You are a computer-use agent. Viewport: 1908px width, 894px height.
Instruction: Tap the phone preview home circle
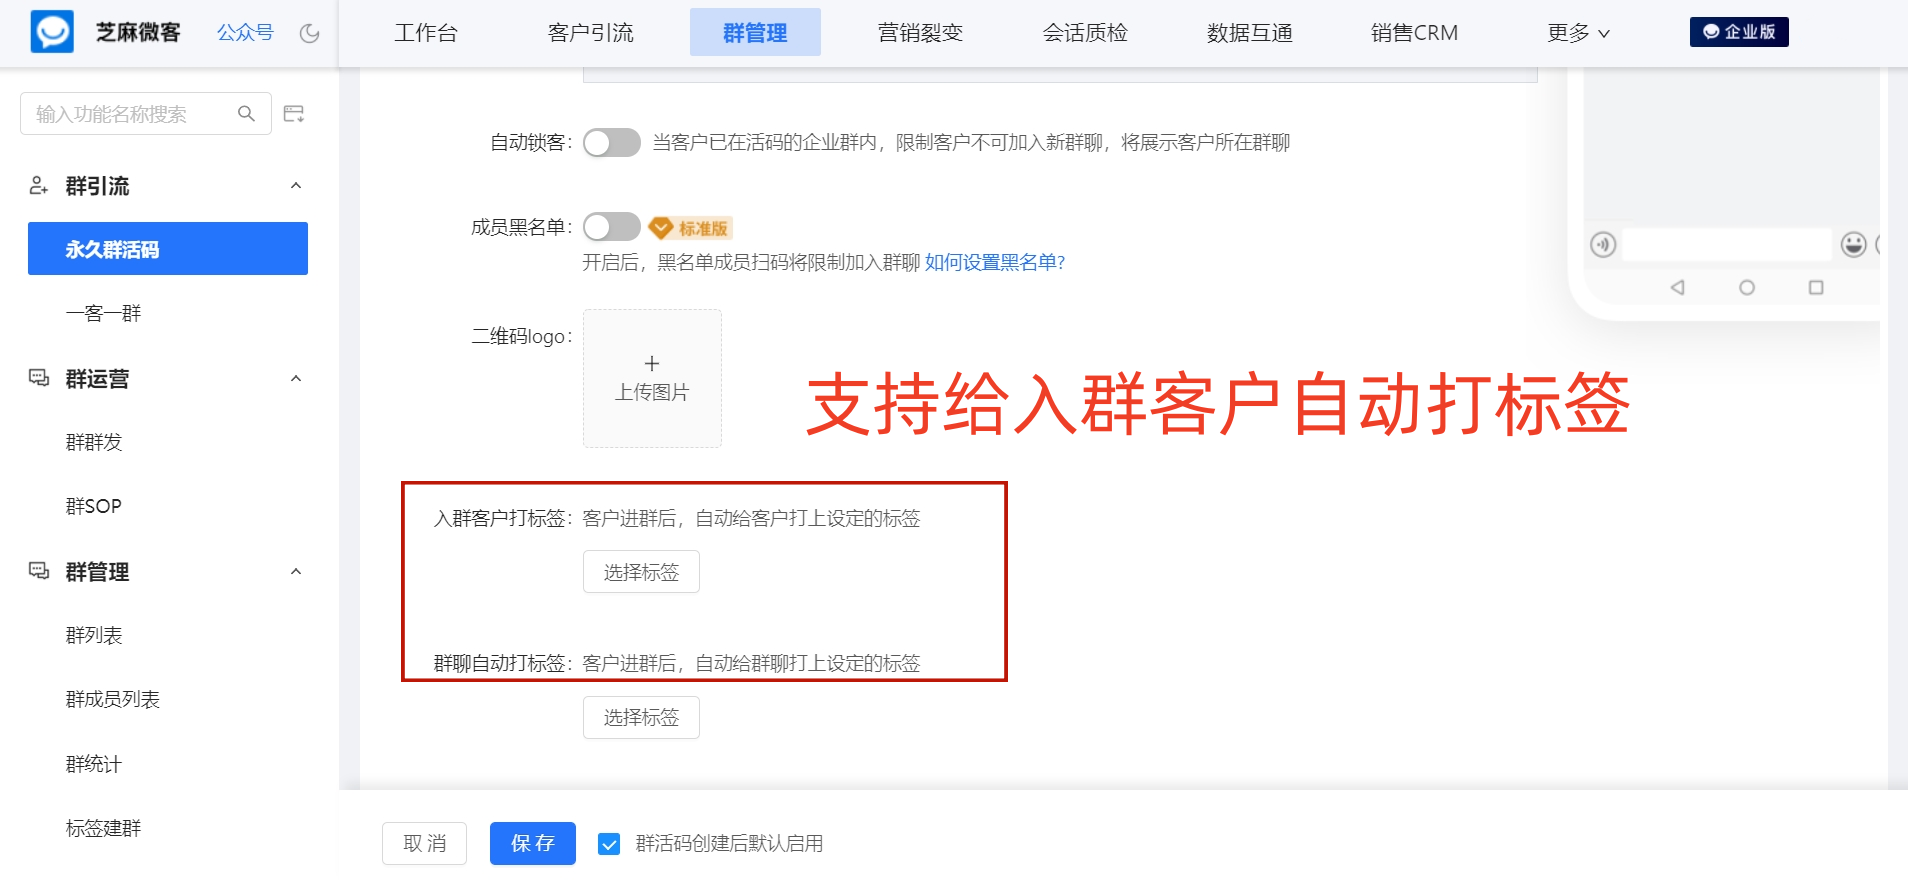tap(1747, 287)
